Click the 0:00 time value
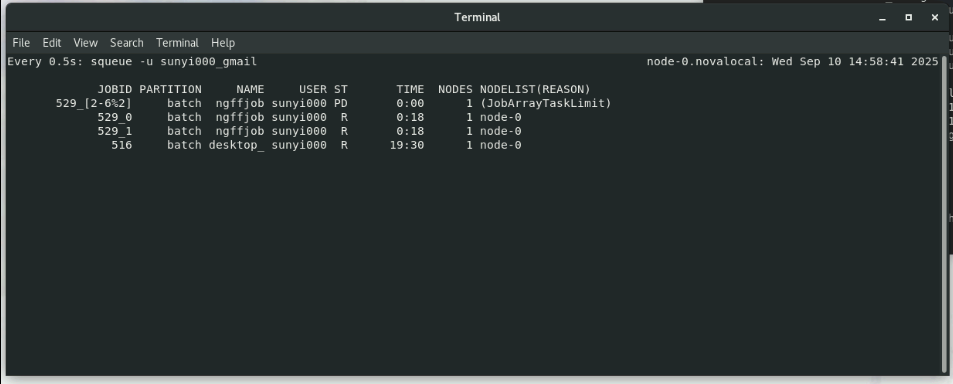 [x=410, y=103]
